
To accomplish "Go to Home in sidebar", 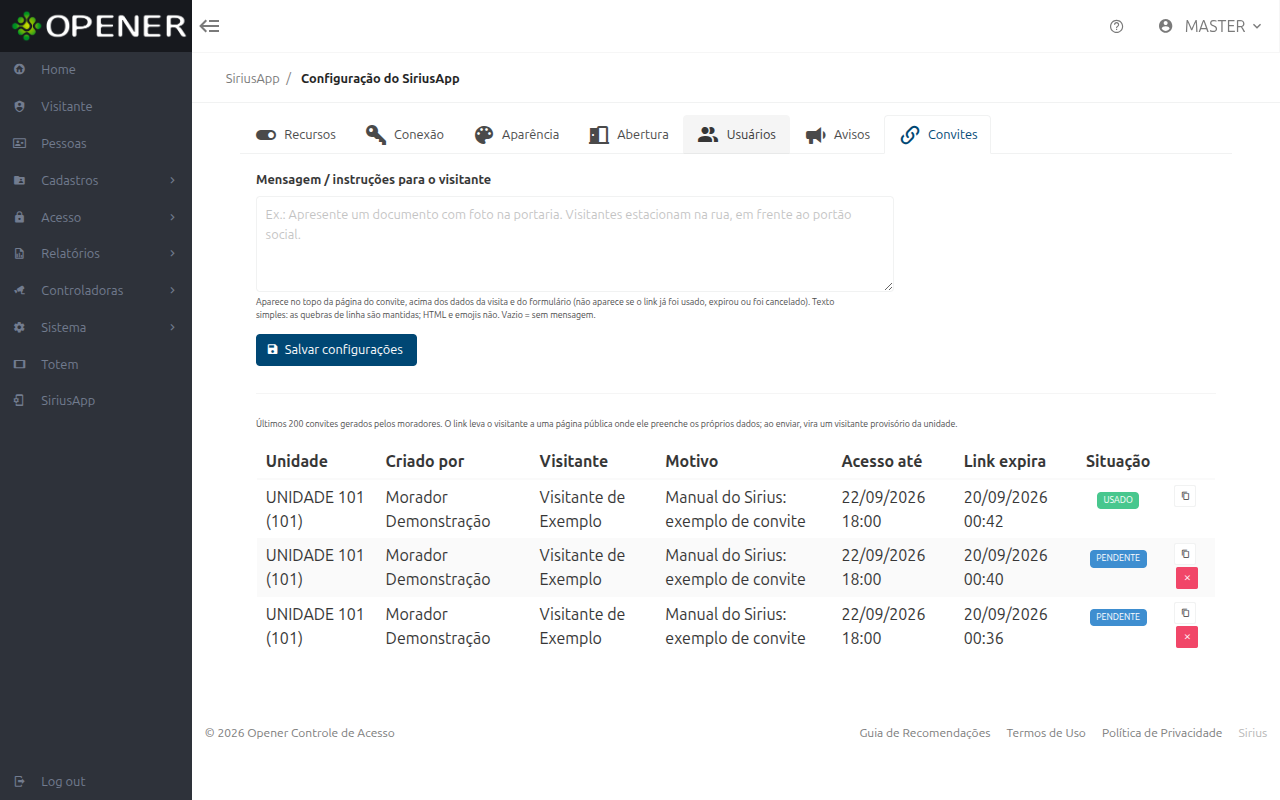I will point(96,69).
